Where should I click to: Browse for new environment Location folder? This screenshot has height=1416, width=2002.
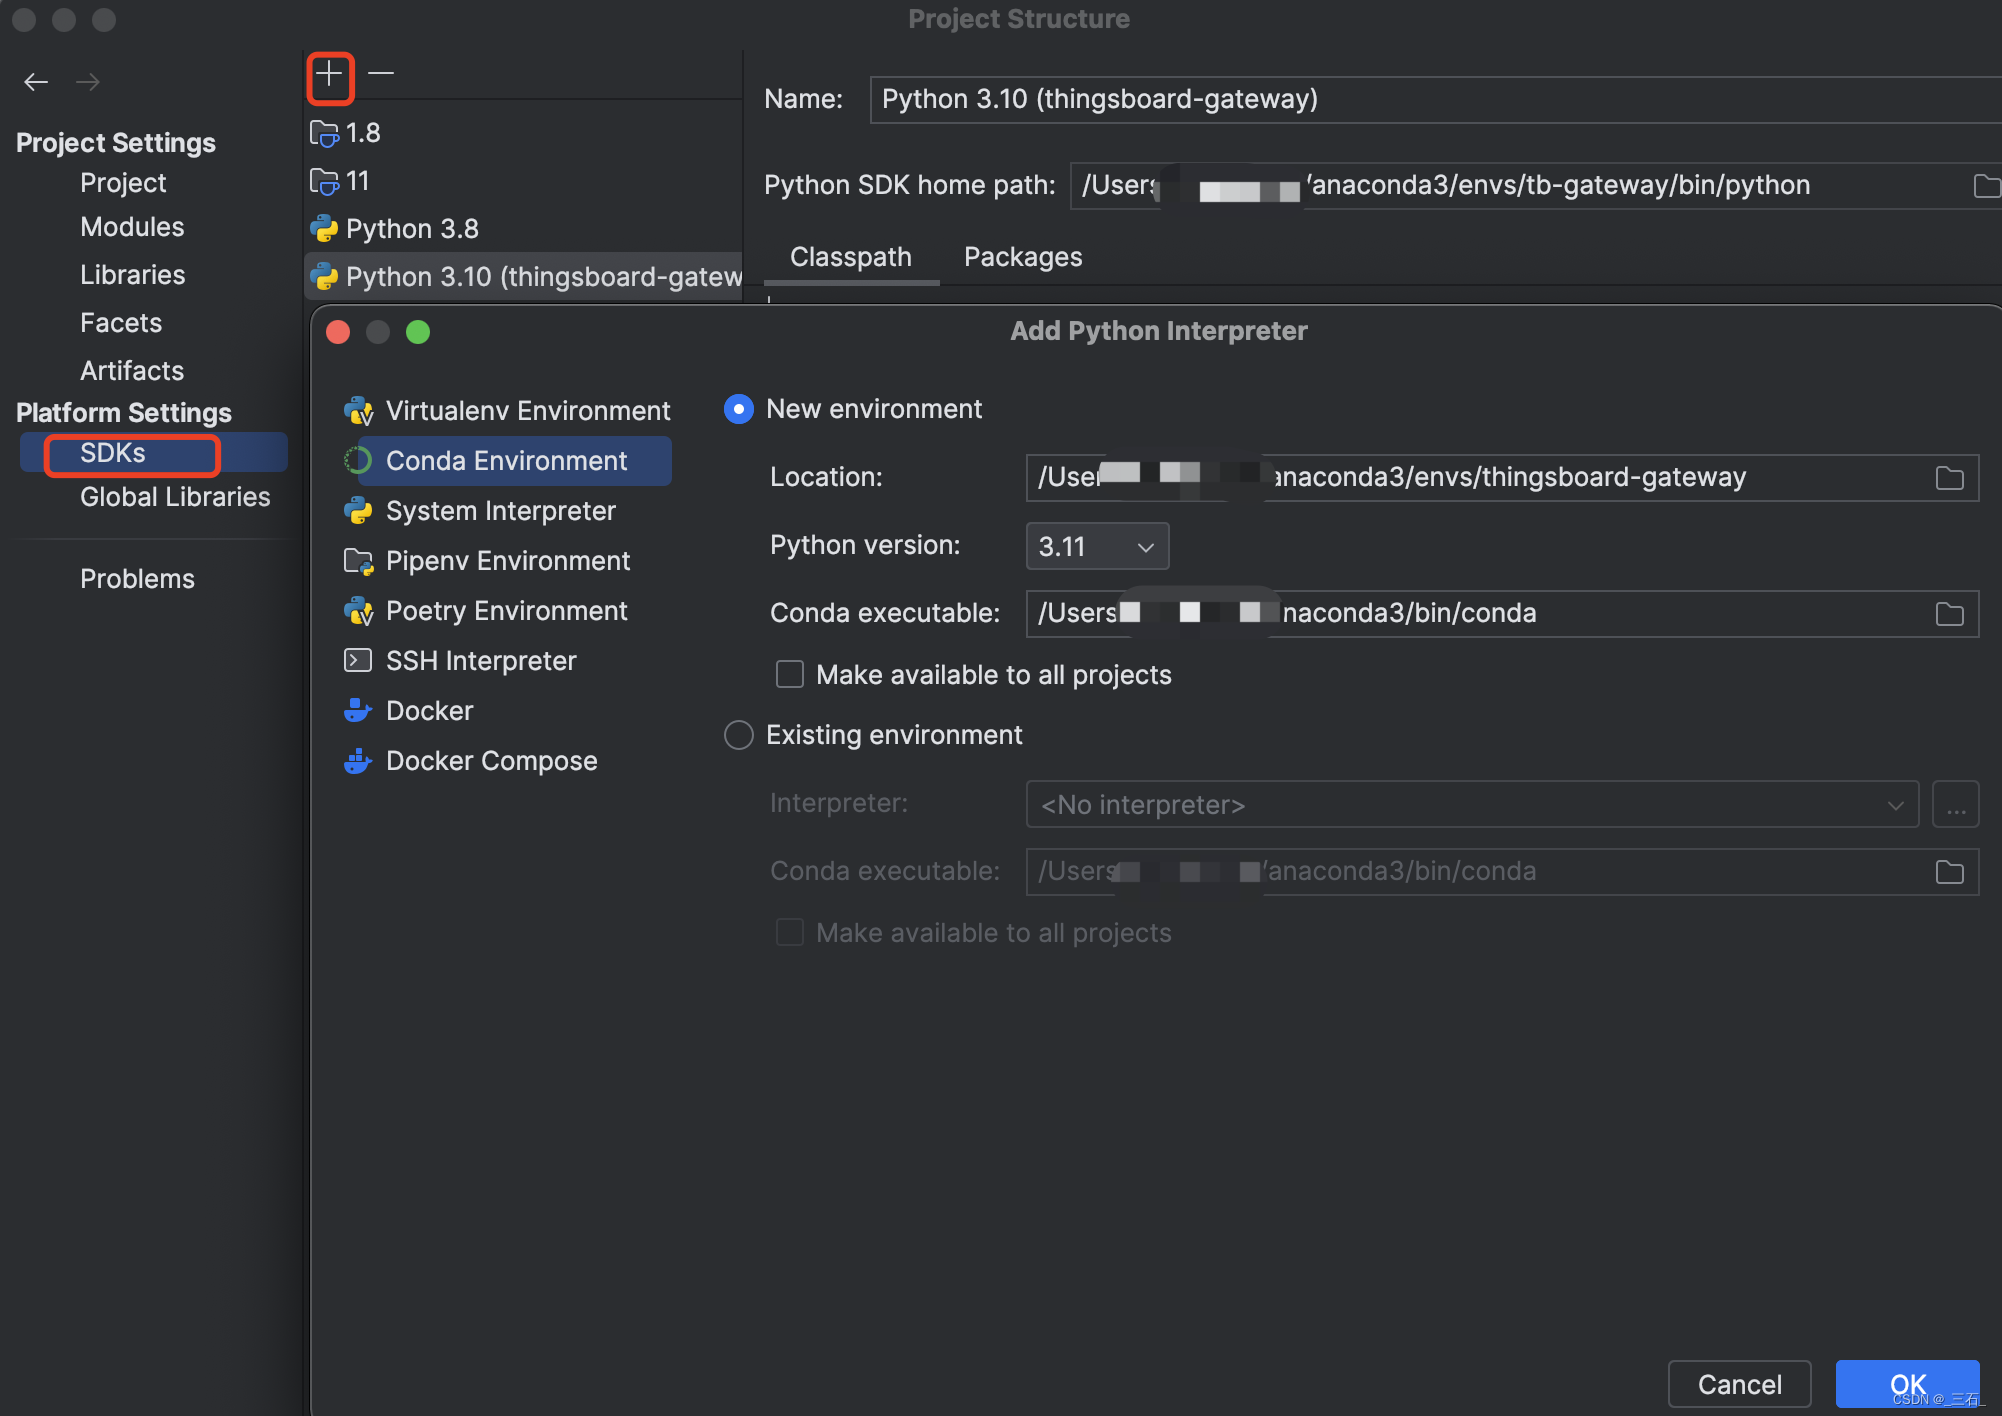click(x=1950, y=478)
